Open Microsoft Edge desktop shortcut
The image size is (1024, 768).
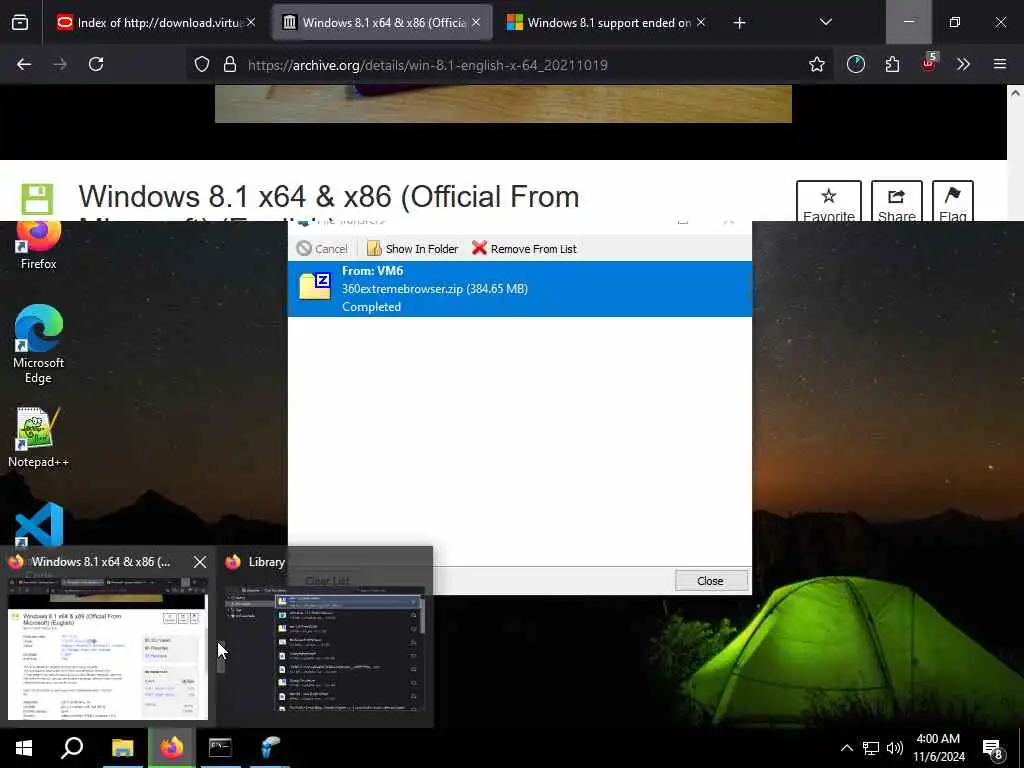(39, 344)
